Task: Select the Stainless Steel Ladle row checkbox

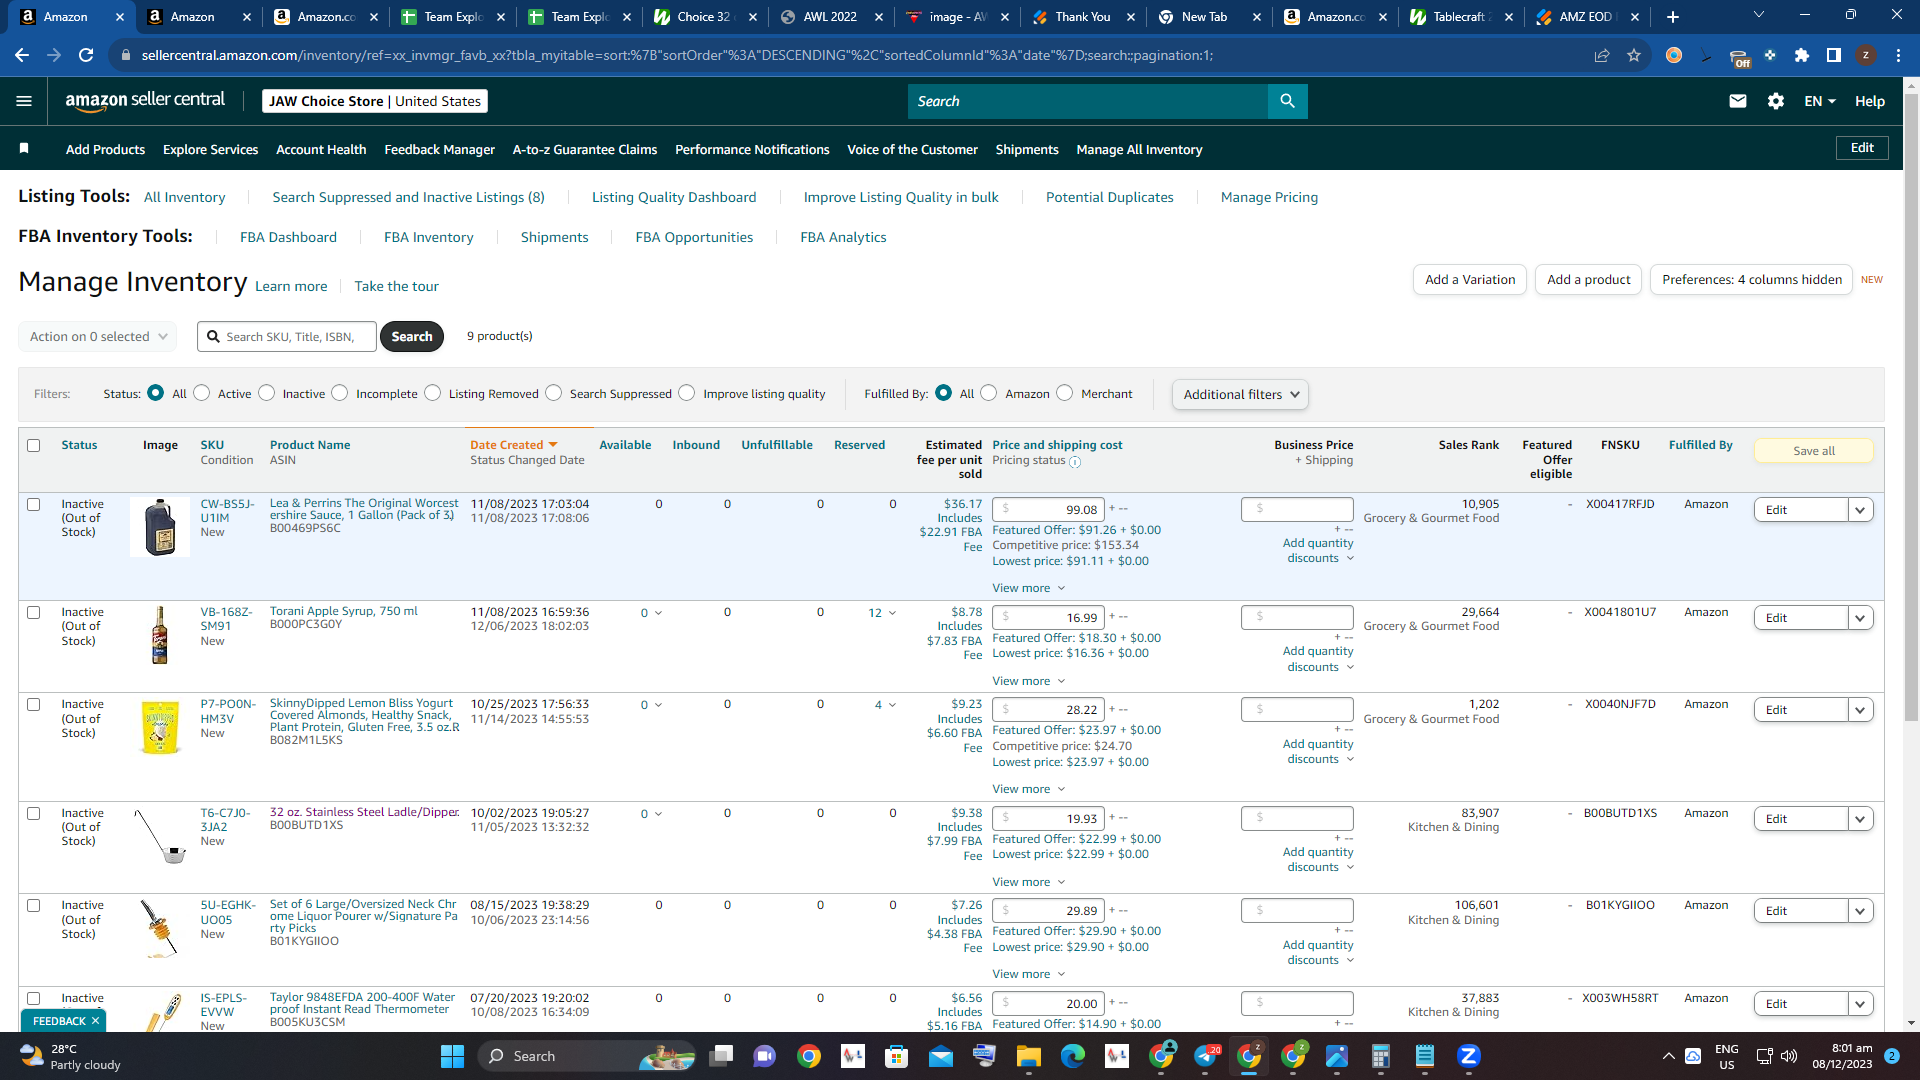Action: (34, 814)
